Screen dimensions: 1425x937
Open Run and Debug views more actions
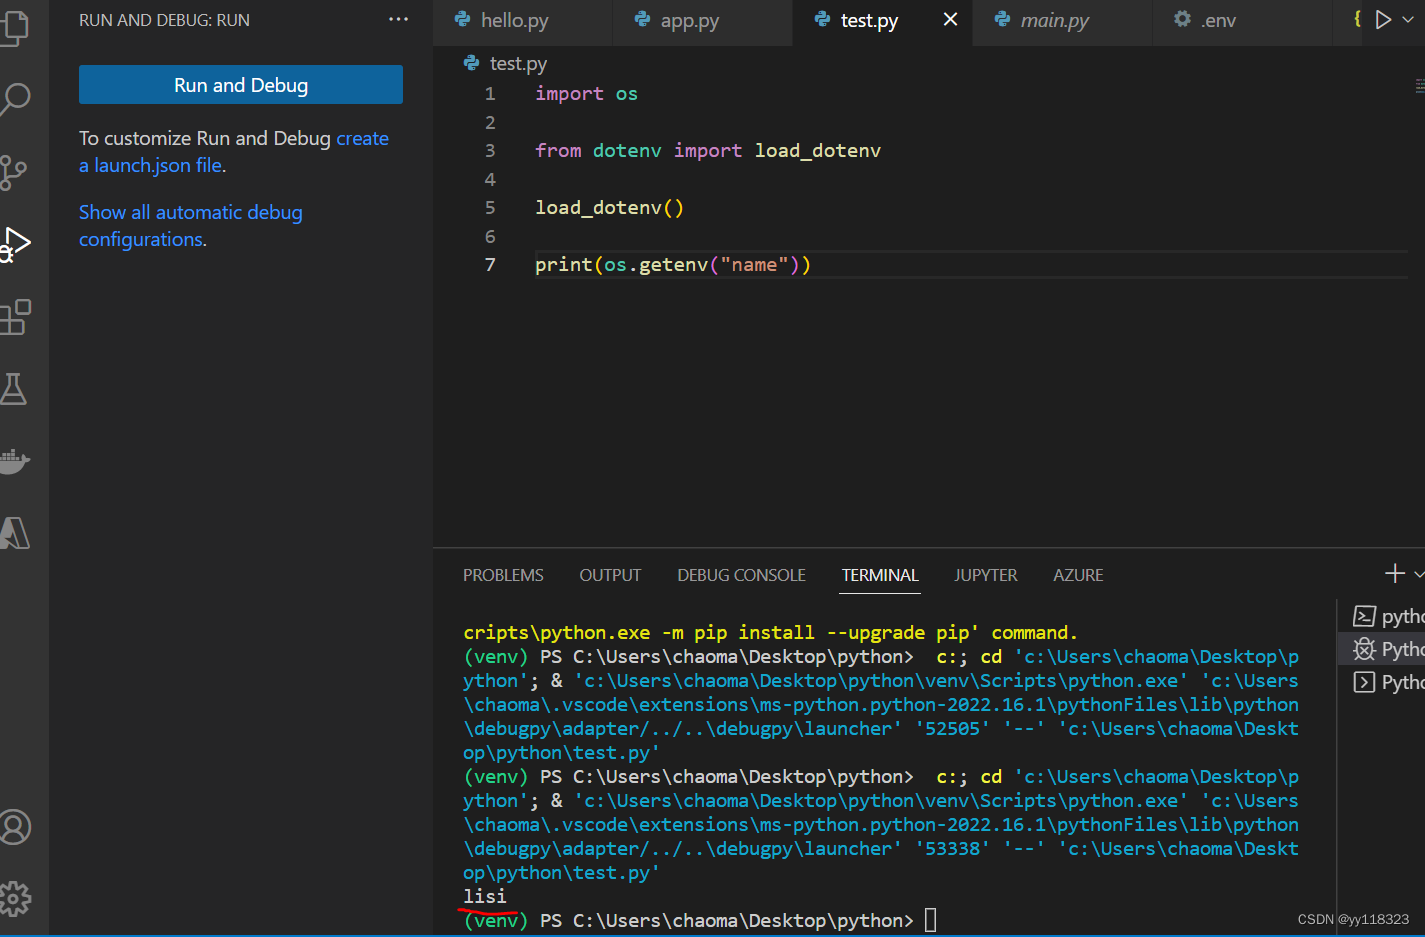click(x=398, y=20)
